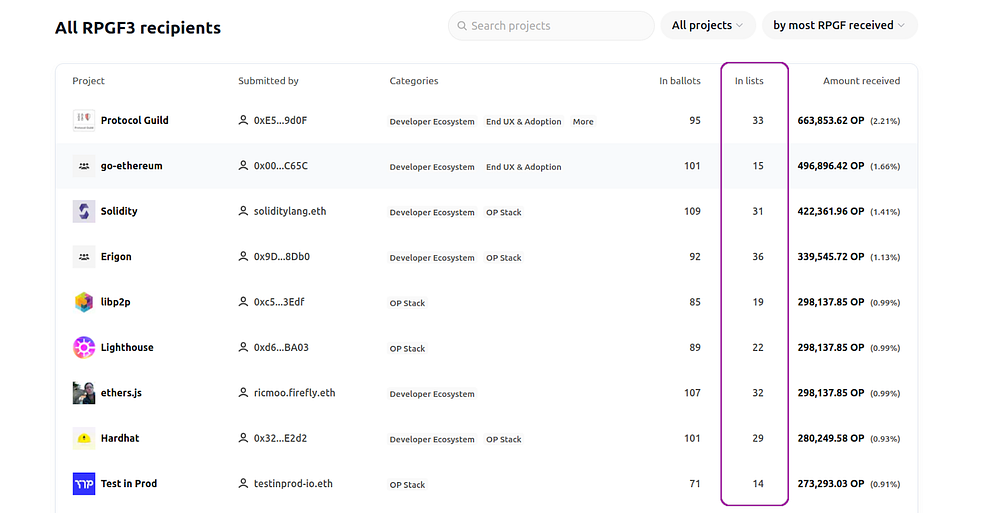Screen dimensions: 1000x513
Task: Open the Protocol Guild project
Action: [x=135, y=120]
